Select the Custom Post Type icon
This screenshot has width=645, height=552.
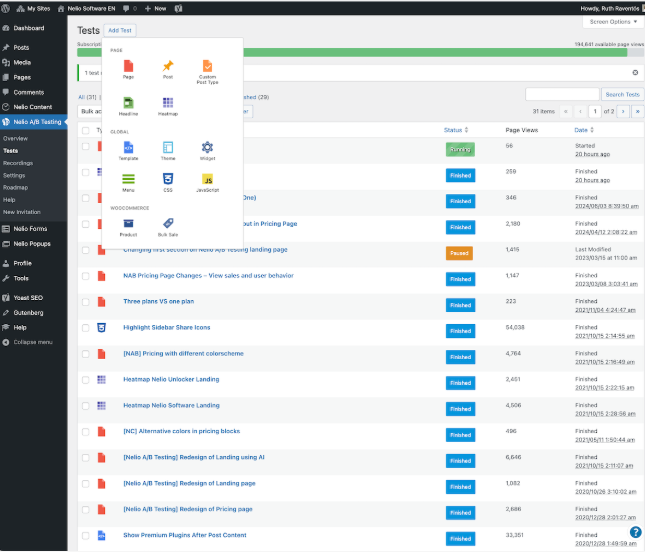point(207,66)
